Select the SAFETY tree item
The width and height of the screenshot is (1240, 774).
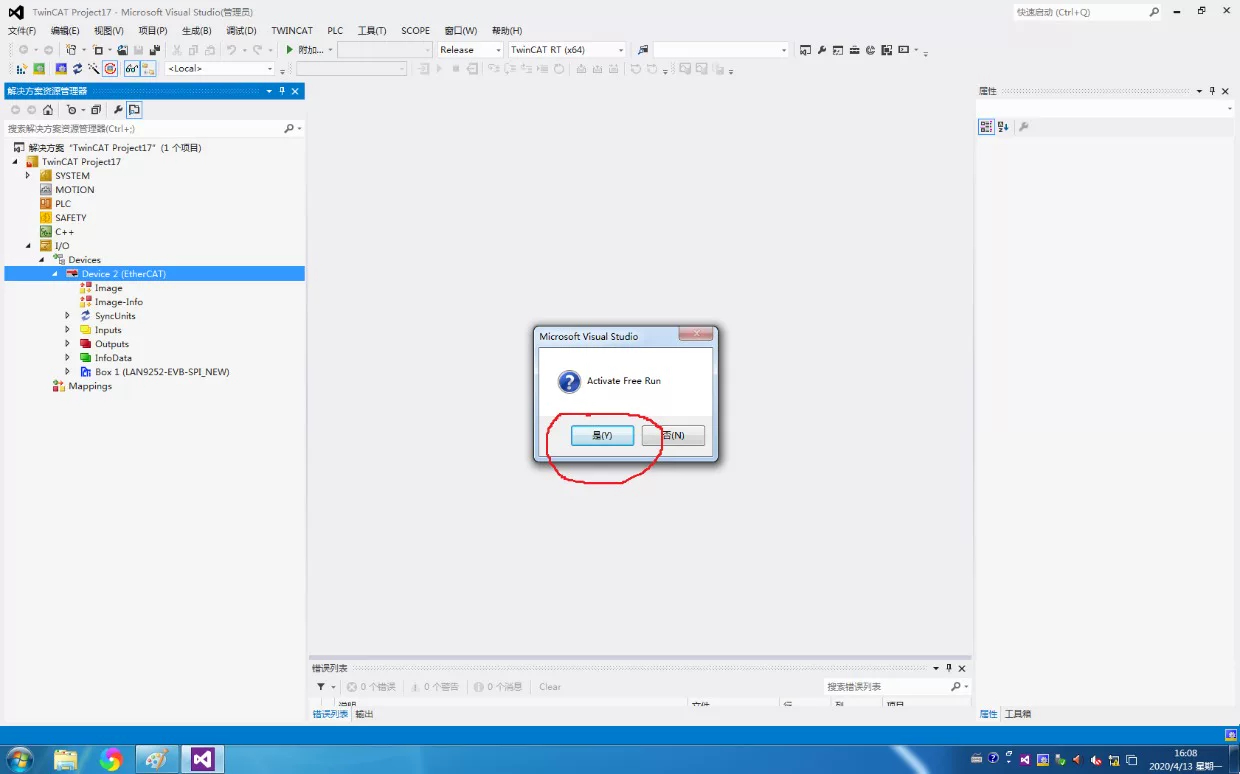(71, 217)
